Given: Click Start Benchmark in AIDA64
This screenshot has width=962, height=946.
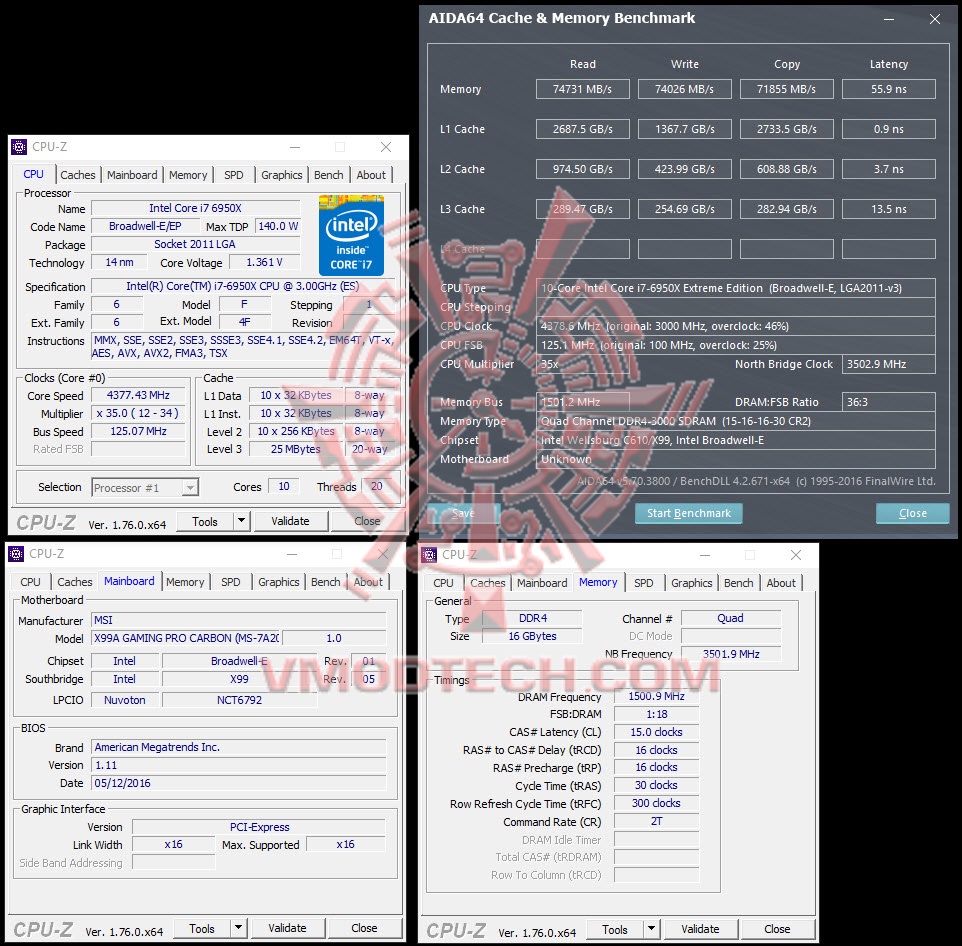Looking at the screenshot, I should tap(688, 513).
